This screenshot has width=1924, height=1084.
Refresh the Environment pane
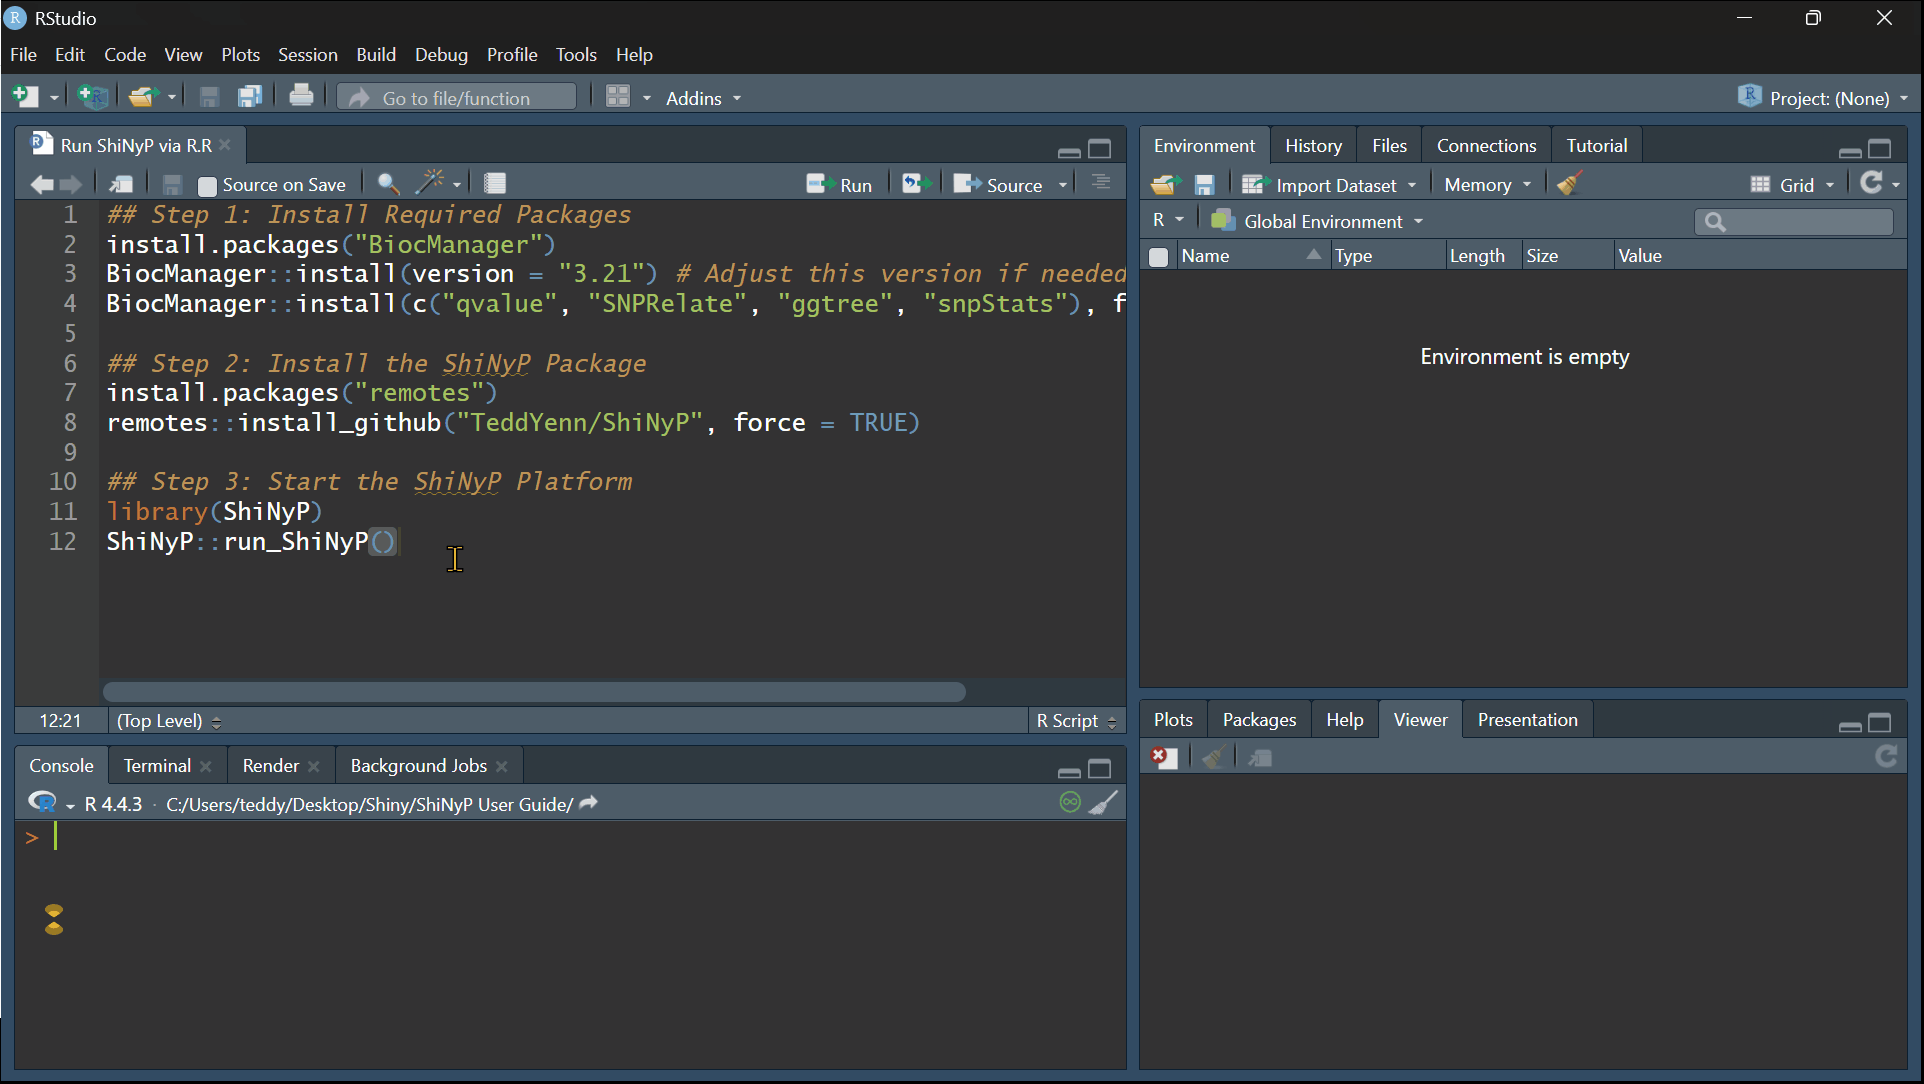(1871, 183)
